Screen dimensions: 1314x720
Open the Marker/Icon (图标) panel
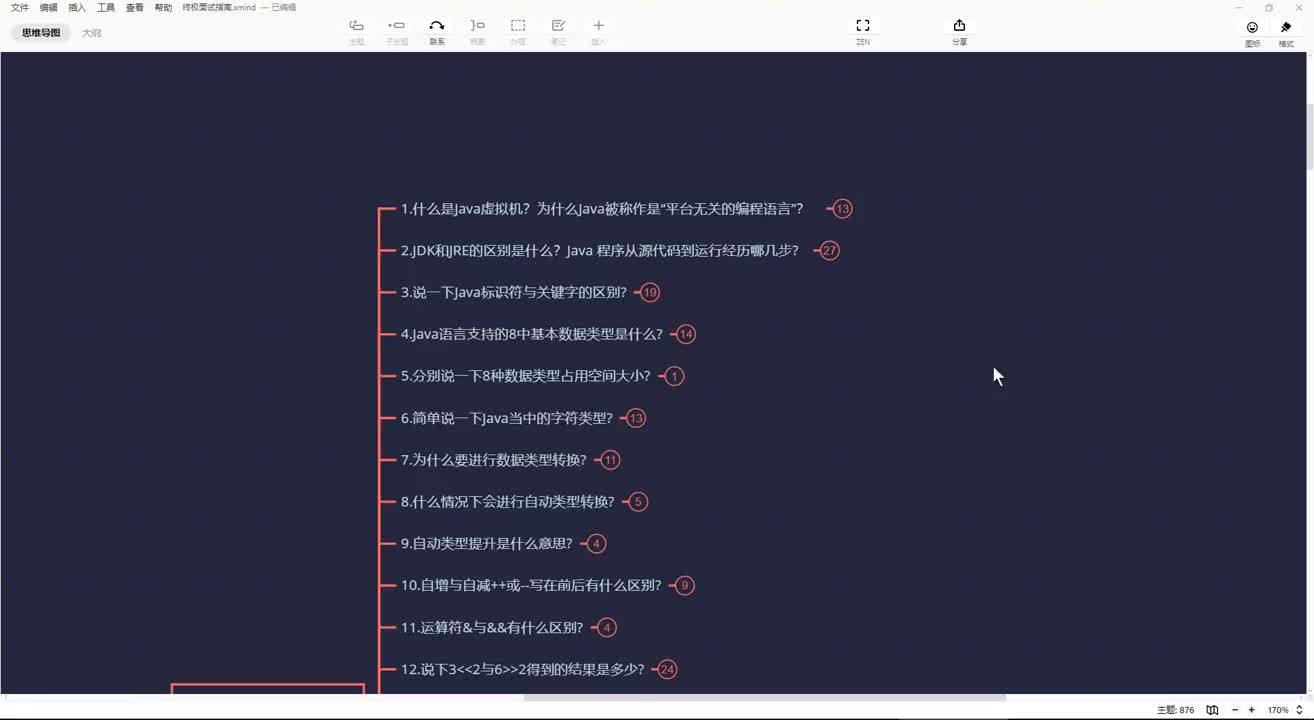[x=1252, y=28]
